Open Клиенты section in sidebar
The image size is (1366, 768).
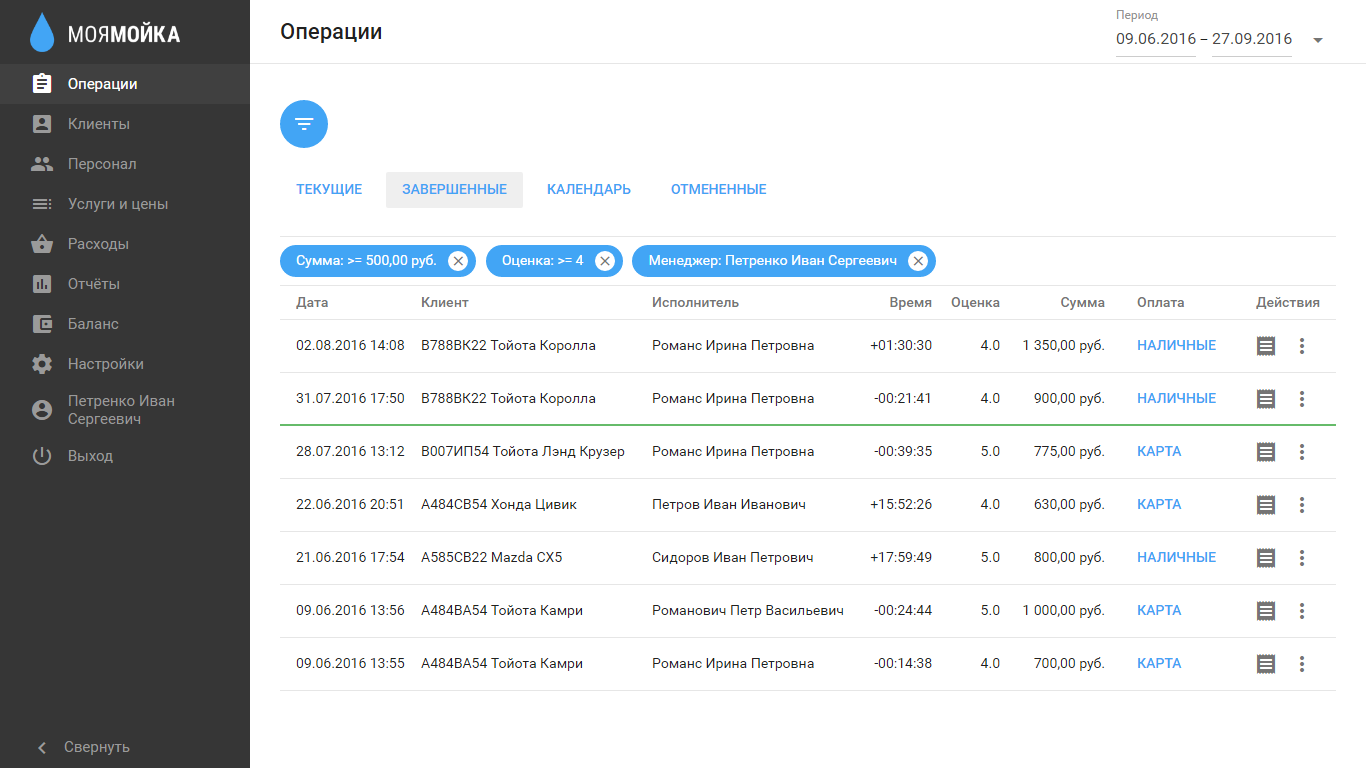(98, 124)
